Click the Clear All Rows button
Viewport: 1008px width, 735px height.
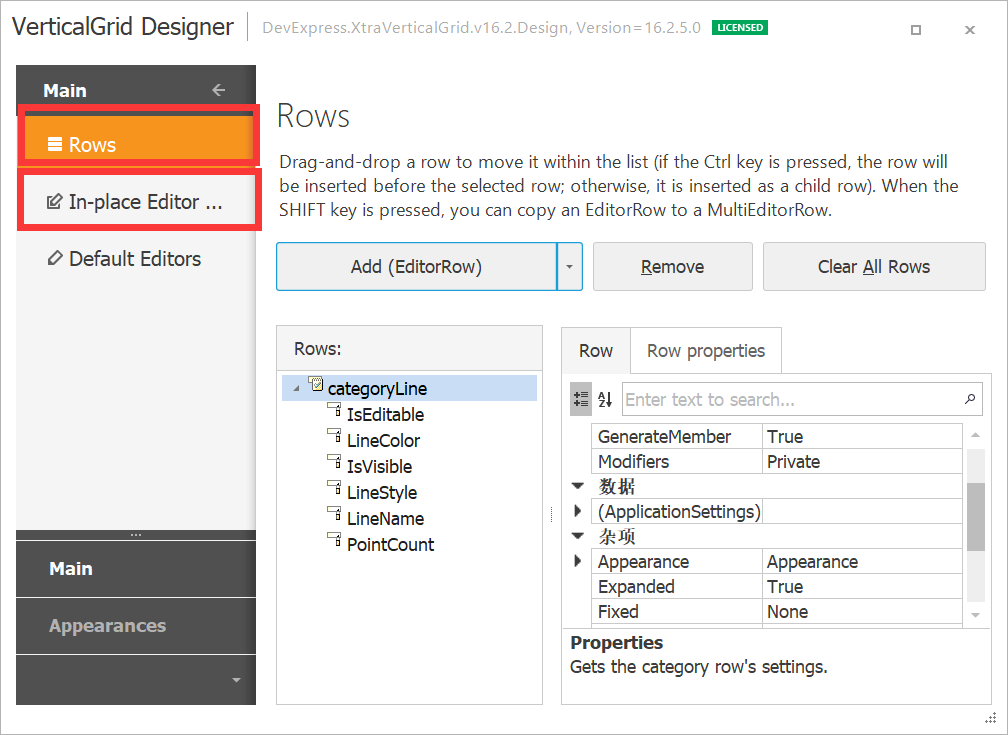[874, 266]
